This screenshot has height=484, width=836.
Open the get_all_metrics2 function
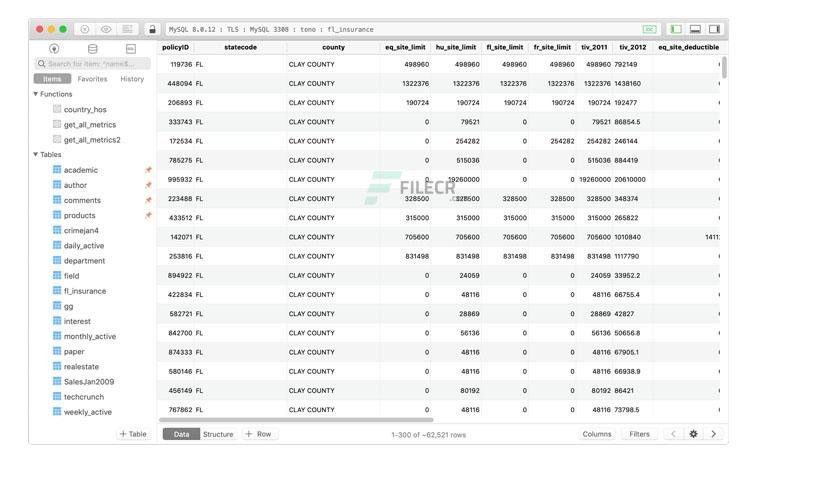click(92, 140)
